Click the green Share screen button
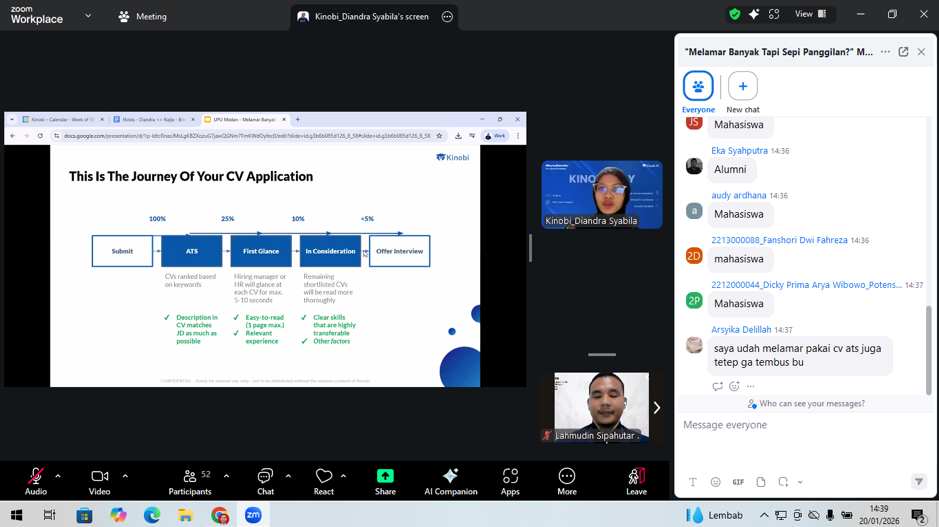The width and height of the screenshot is (939, 527). click(385, 480)
